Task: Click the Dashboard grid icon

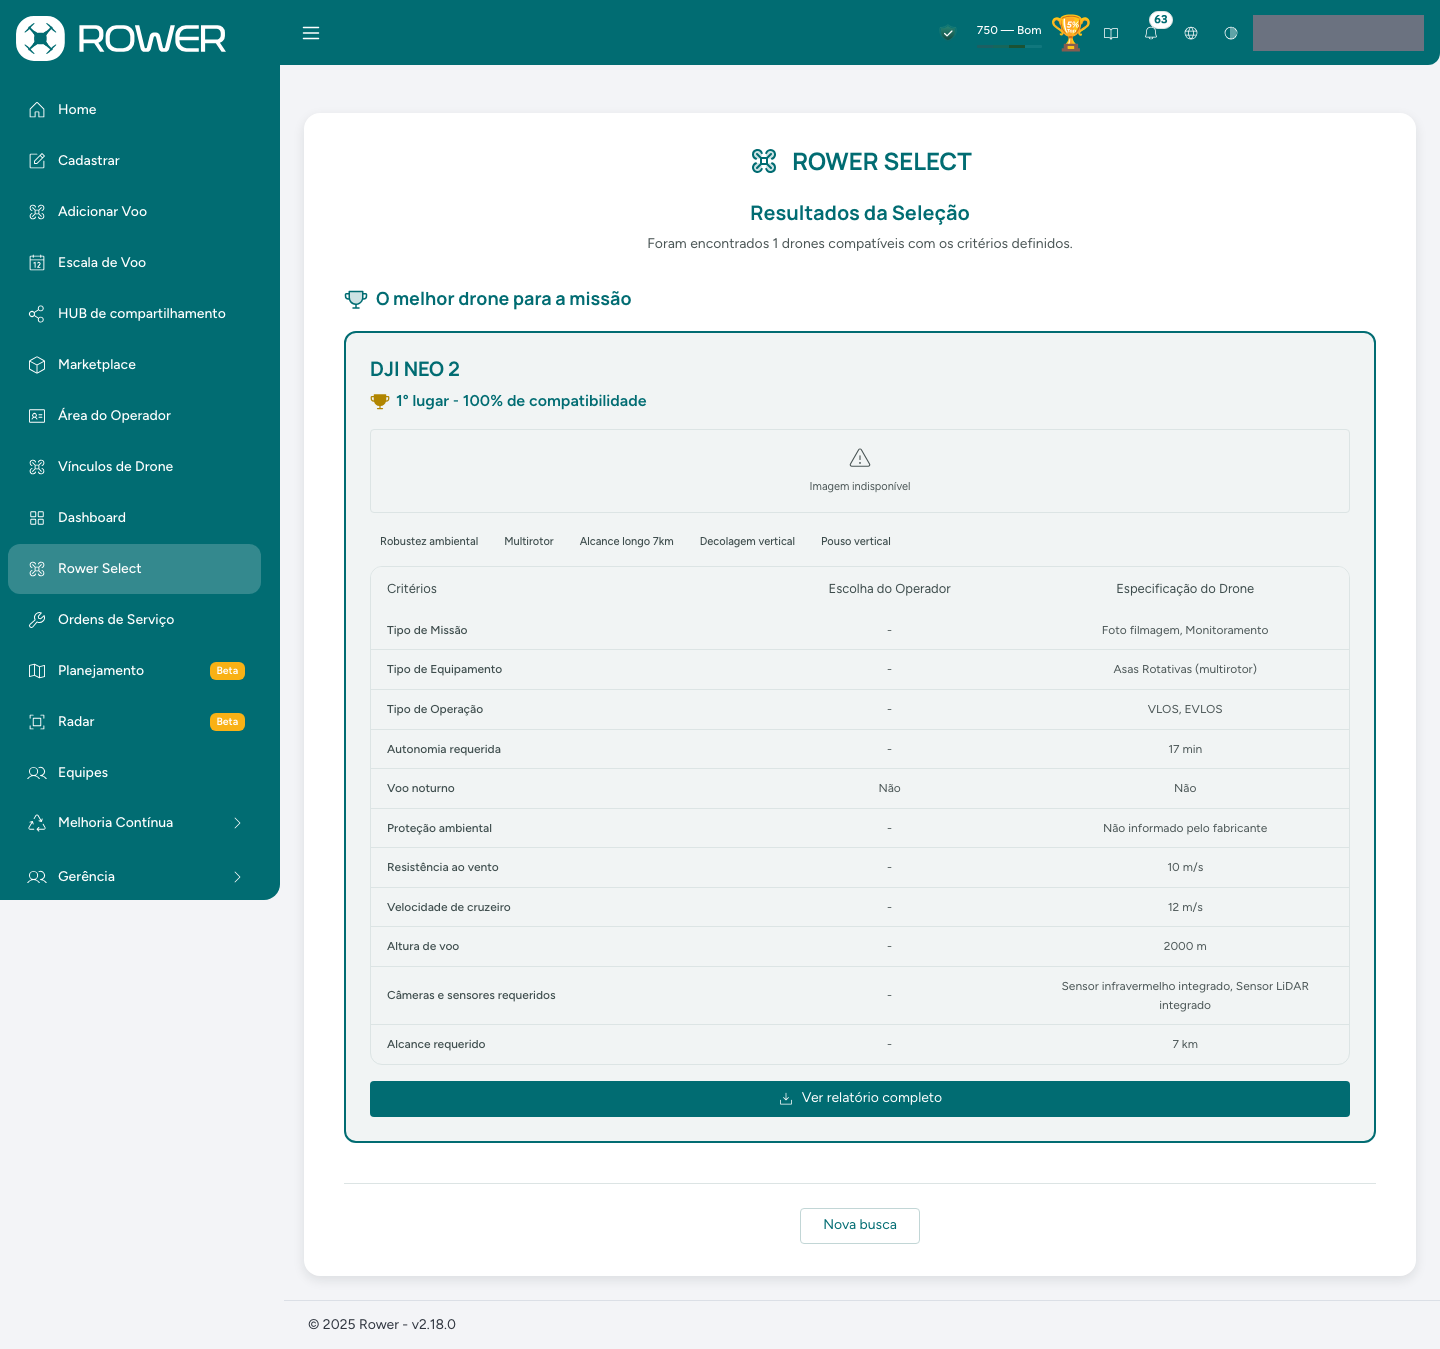Action: coord(37,518)
